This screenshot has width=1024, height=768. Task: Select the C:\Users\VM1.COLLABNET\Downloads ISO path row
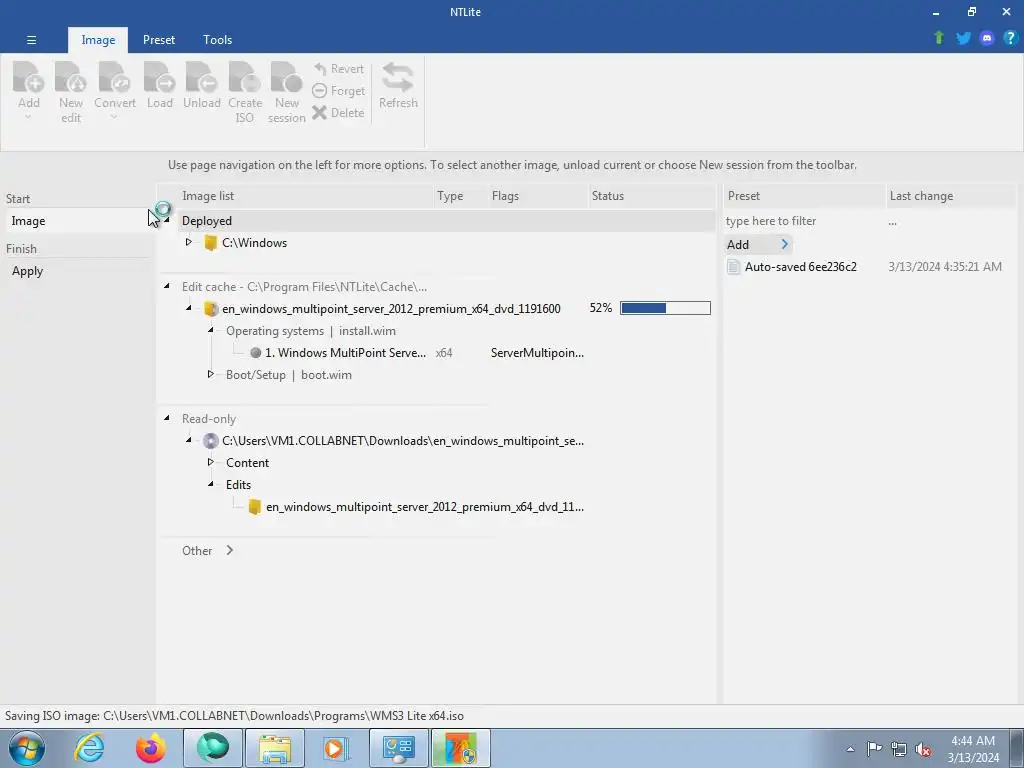(403, 441)
